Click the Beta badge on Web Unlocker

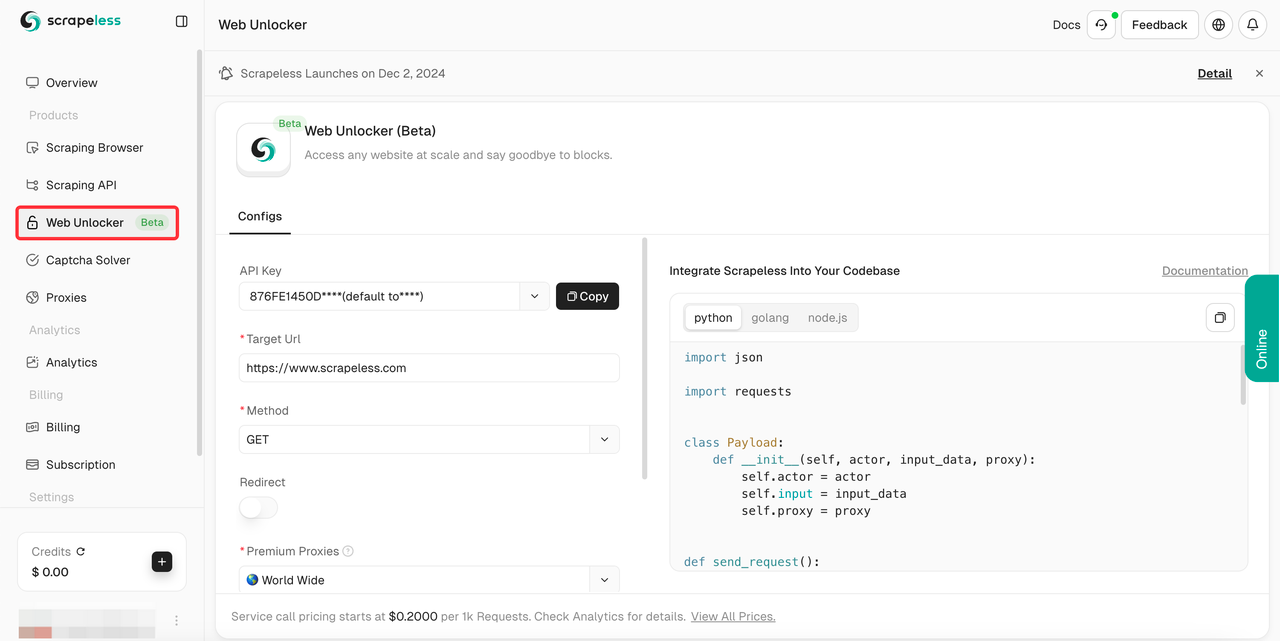point(152,223)
